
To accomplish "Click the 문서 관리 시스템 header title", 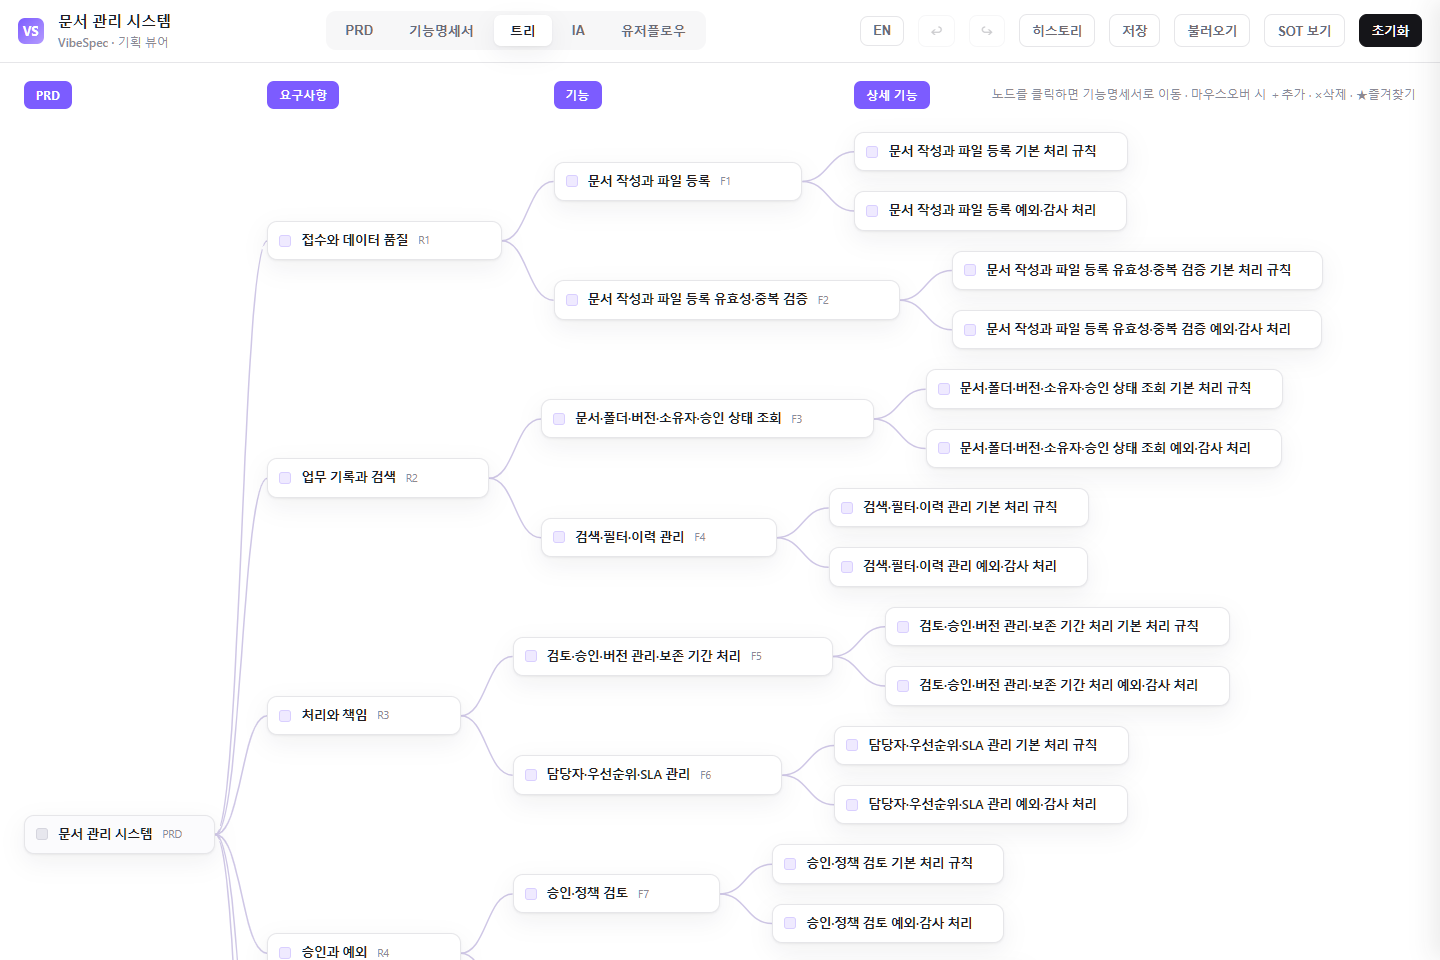I will click(115, 21).
